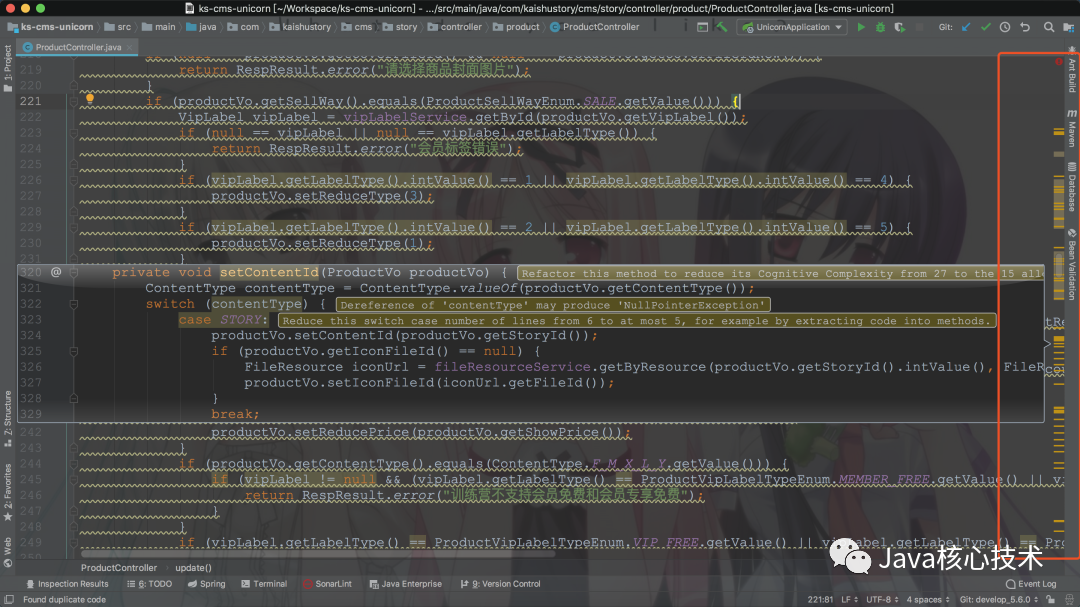Collapse the if block at line 325
The image size is (1080, 607).
coord(74,351)
